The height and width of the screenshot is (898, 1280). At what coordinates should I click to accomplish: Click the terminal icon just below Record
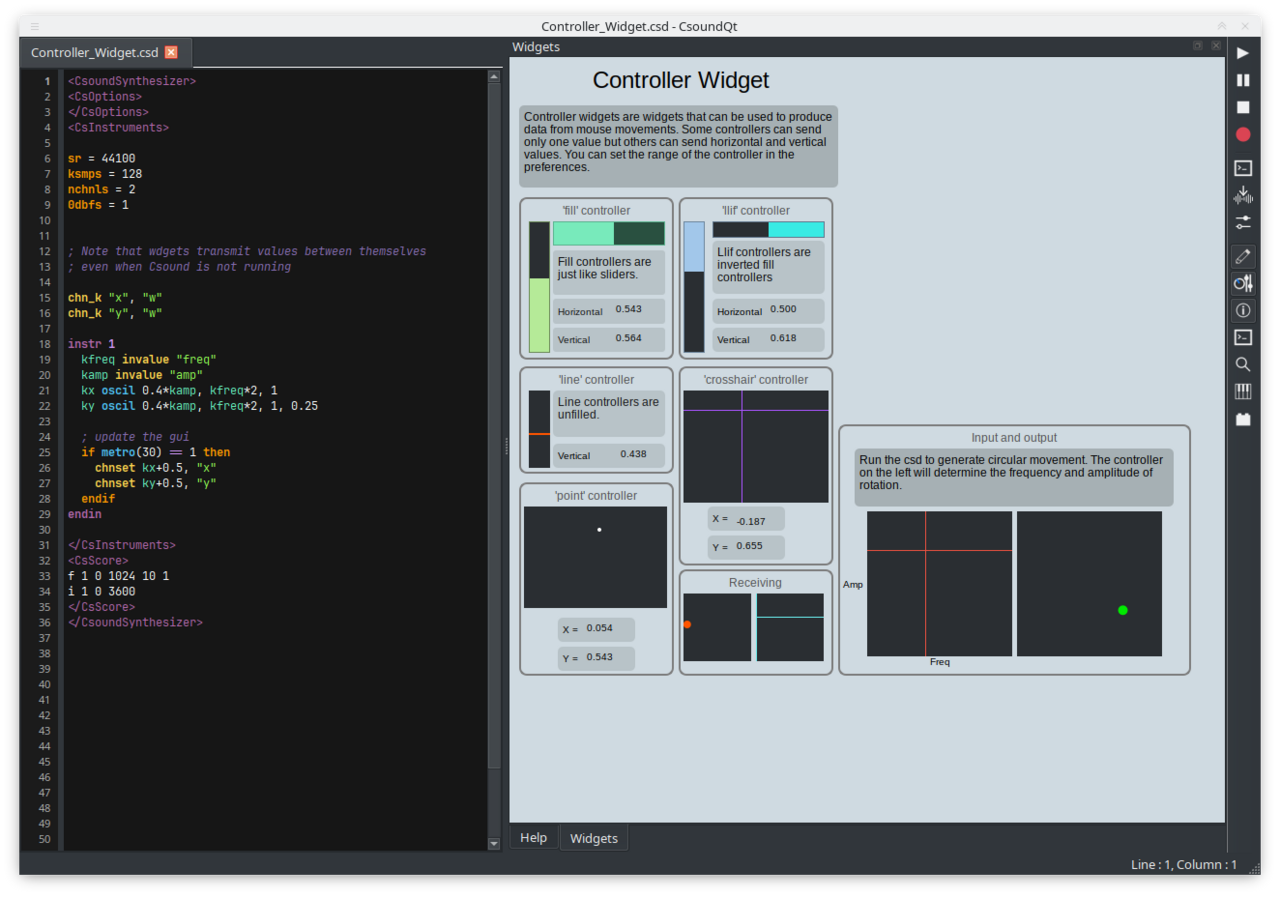pos(1243,168)
